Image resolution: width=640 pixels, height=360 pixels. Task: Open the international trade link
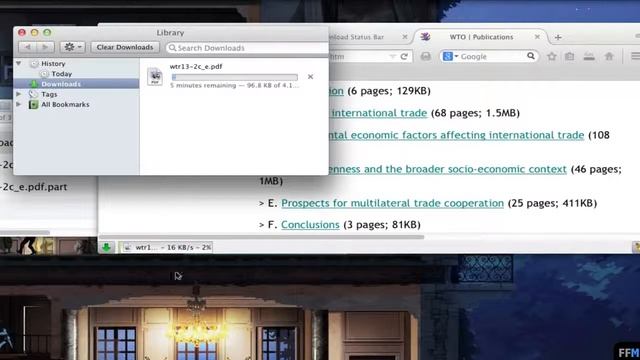379,113
